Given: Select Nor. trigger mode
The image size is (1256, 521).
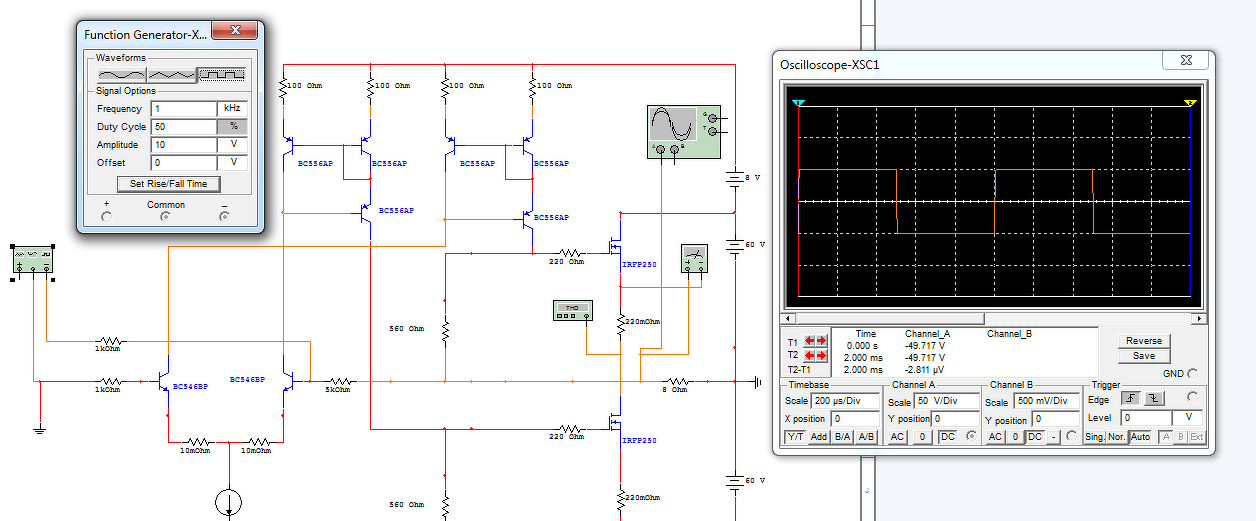Looking at the screenshot, I should [1117, 437].
